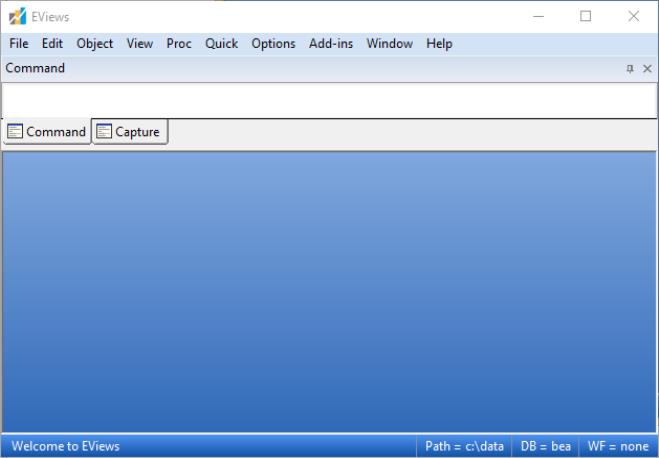
Task: Open the Quick menu
Action: [x=221, y=44]
